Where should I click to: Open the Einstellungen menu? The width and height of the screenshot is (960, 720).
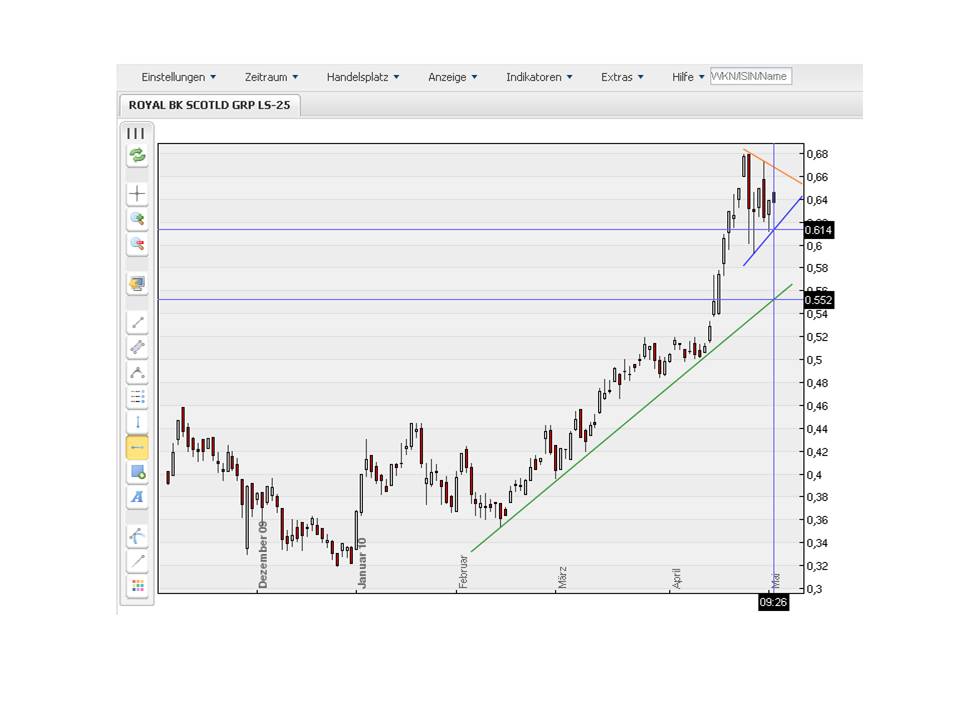(175, 76)
